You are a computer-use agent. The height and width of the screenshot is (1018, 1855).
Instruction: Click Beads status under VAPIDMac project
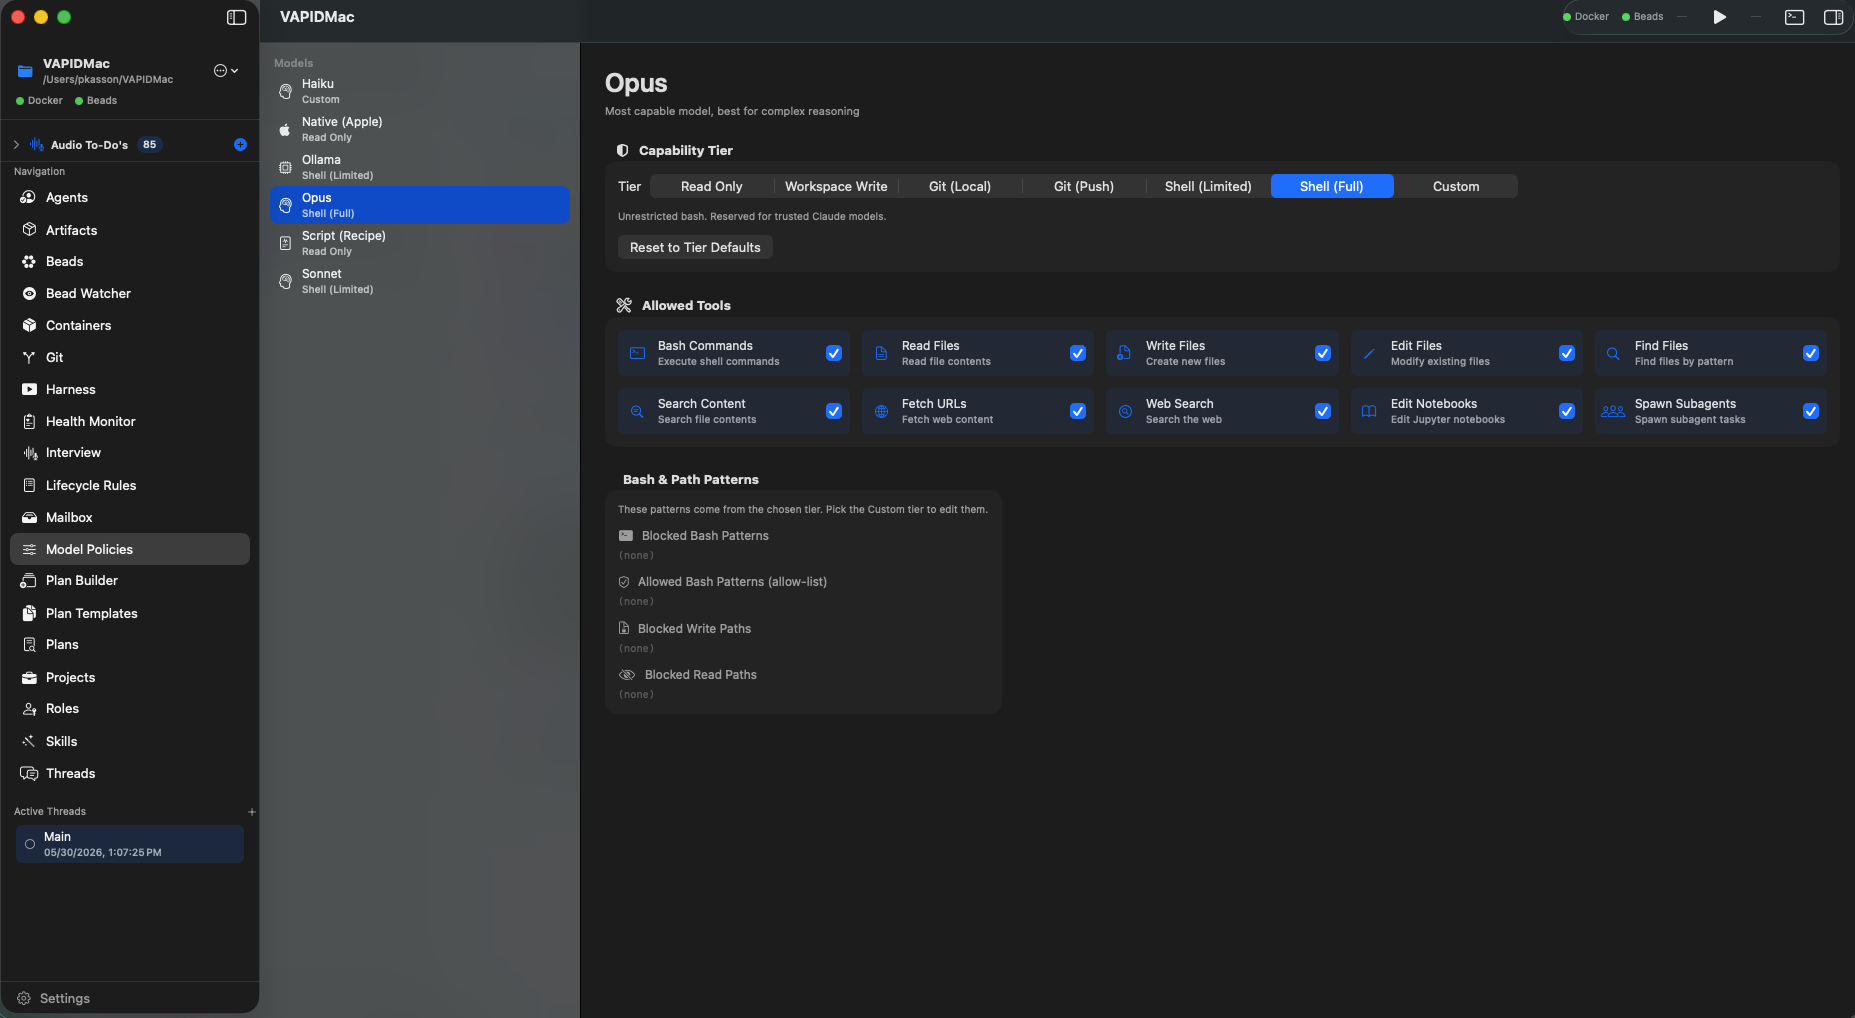click(x=96, y=101)
